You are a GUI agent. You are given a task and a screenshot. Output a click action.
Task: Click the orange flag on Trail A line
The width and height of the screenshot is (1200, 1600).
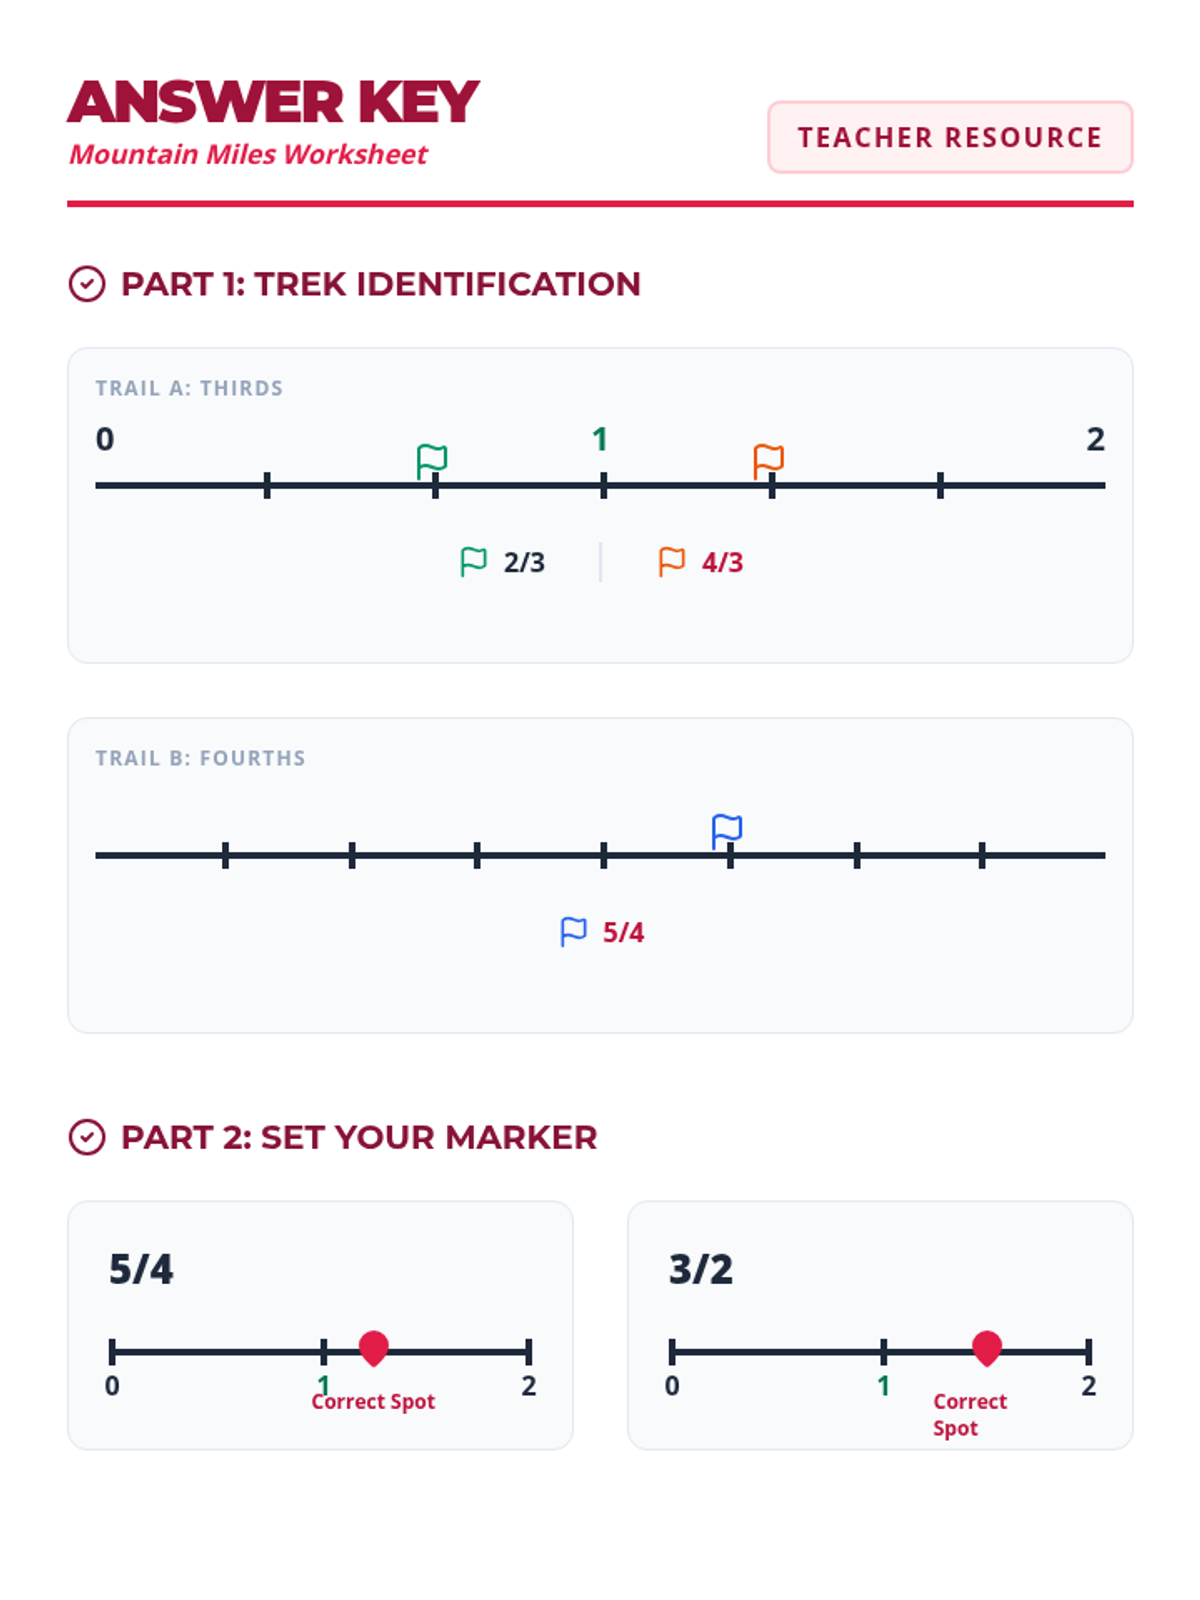point(768,461)
